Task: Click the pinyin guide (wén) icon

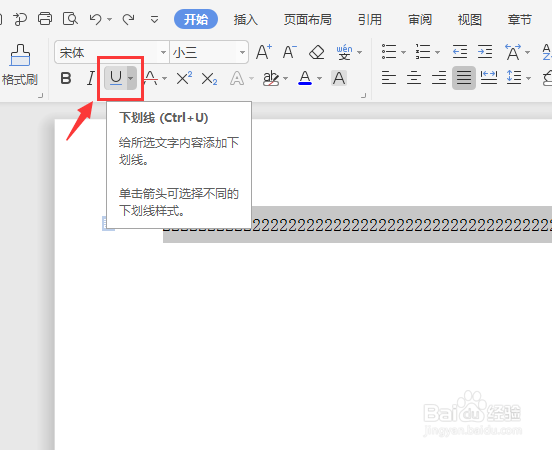Action: 344,52
